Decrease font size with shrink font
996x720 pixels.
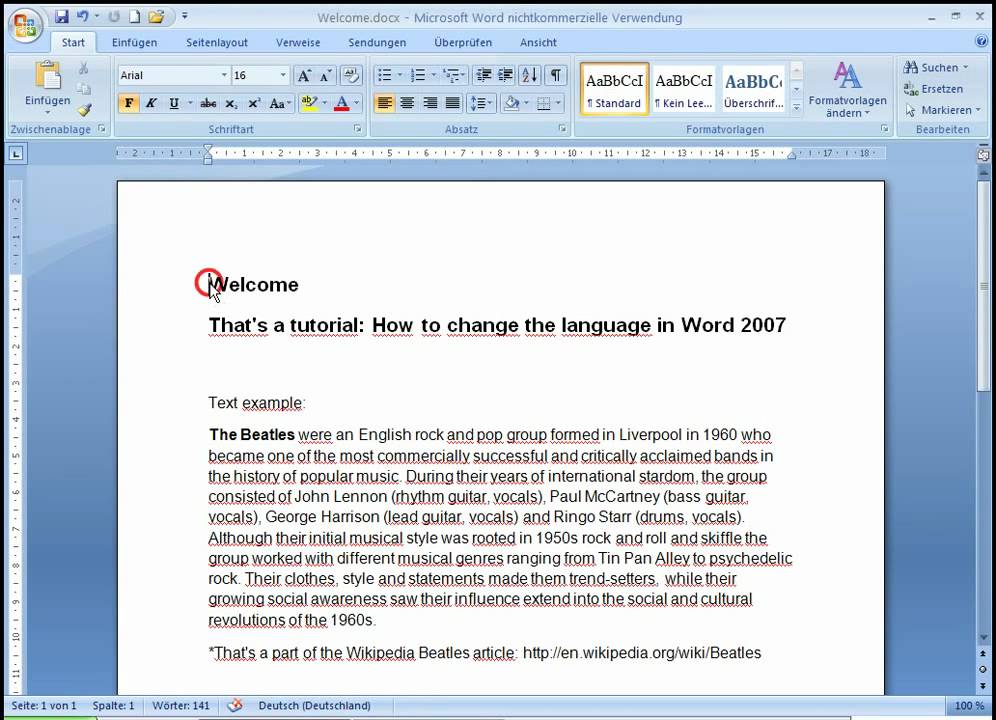(325, 76)
